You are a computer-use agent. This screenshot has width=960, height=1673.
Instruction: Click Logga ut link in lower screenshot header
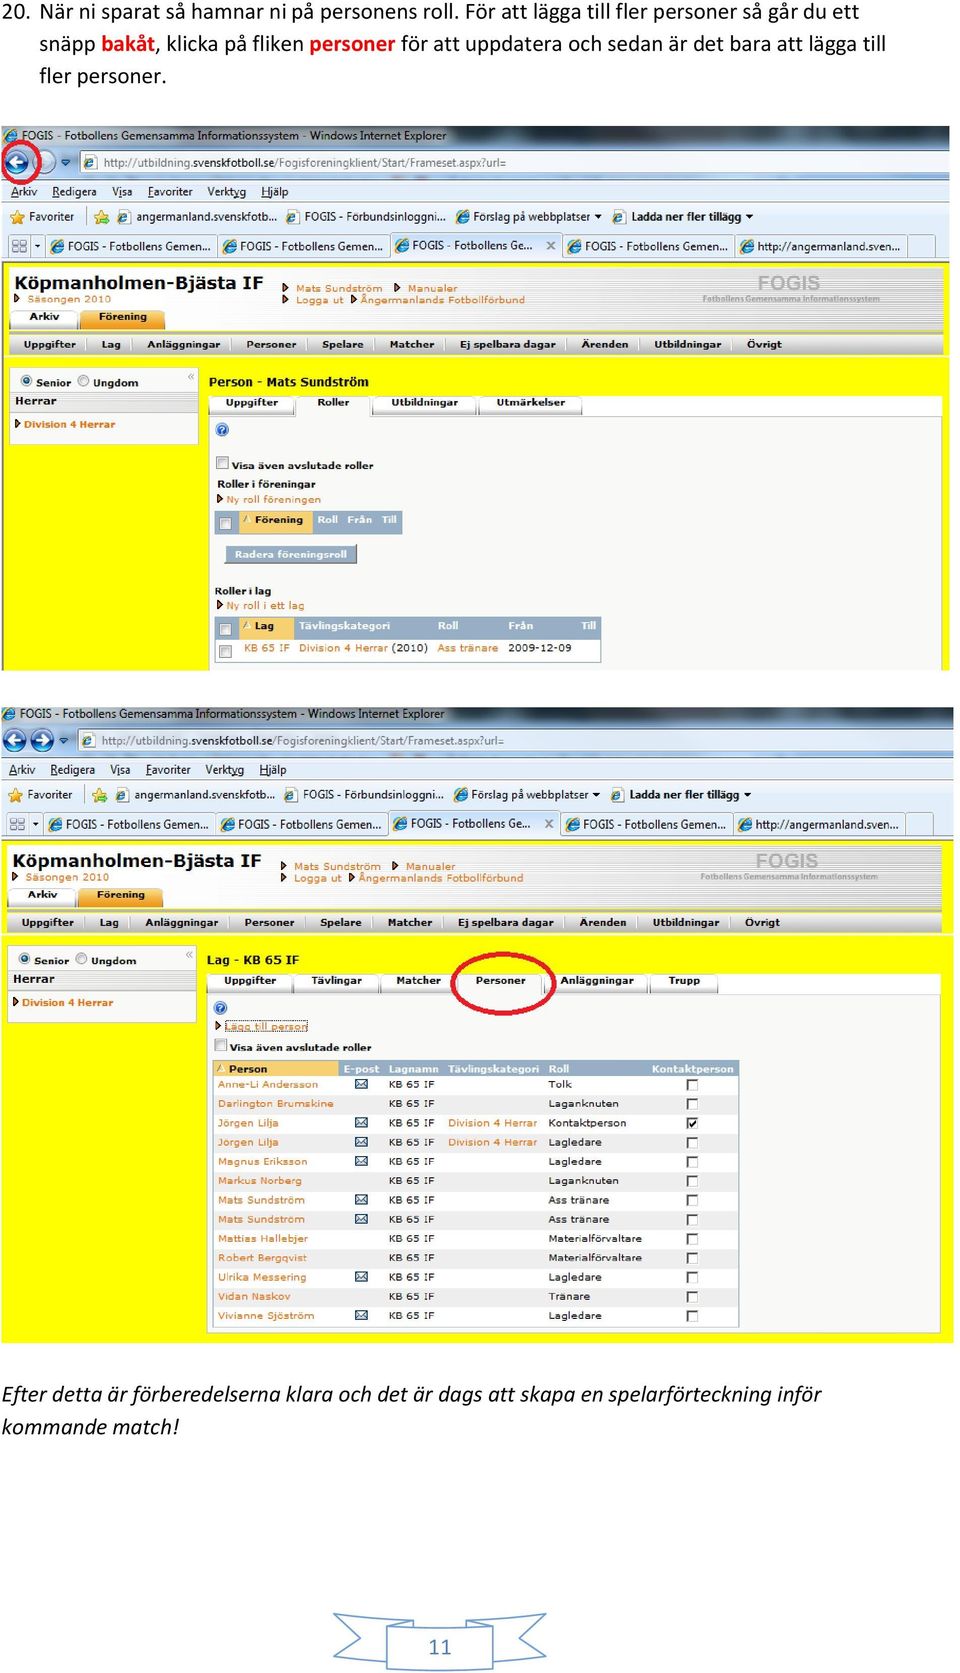317,878
